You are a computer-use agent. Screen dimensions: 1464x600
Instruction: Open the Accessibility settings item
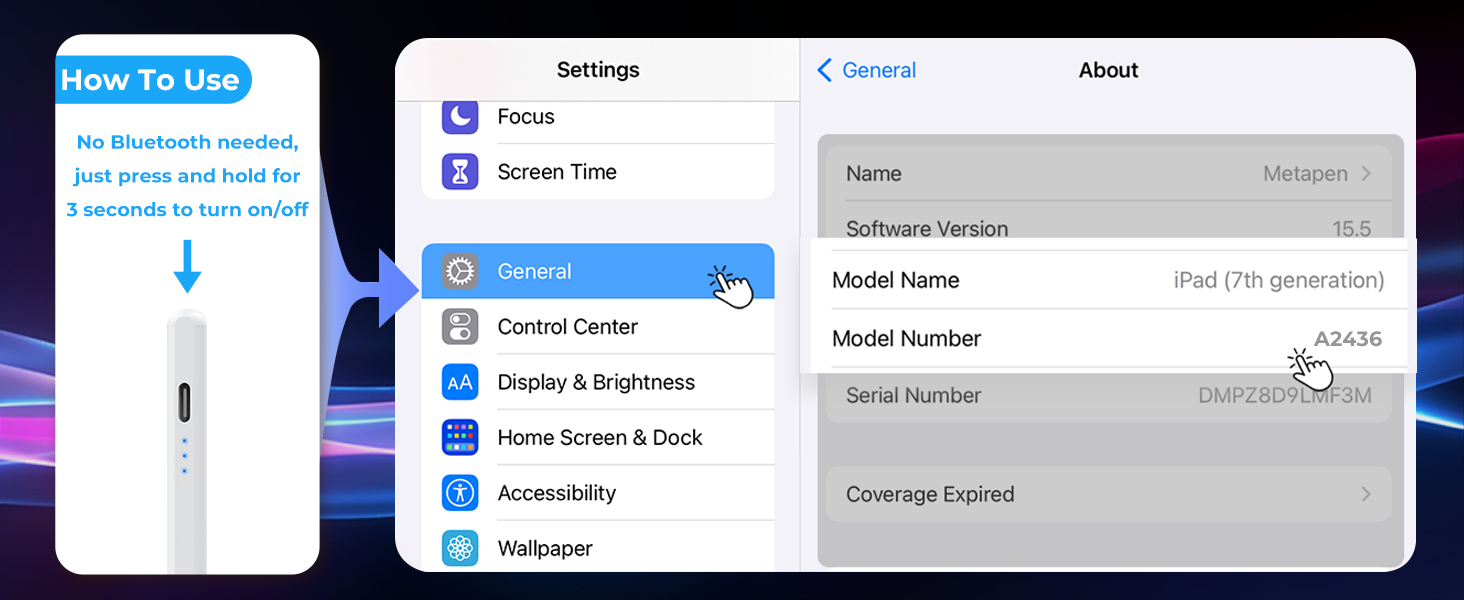click(598, 493)
